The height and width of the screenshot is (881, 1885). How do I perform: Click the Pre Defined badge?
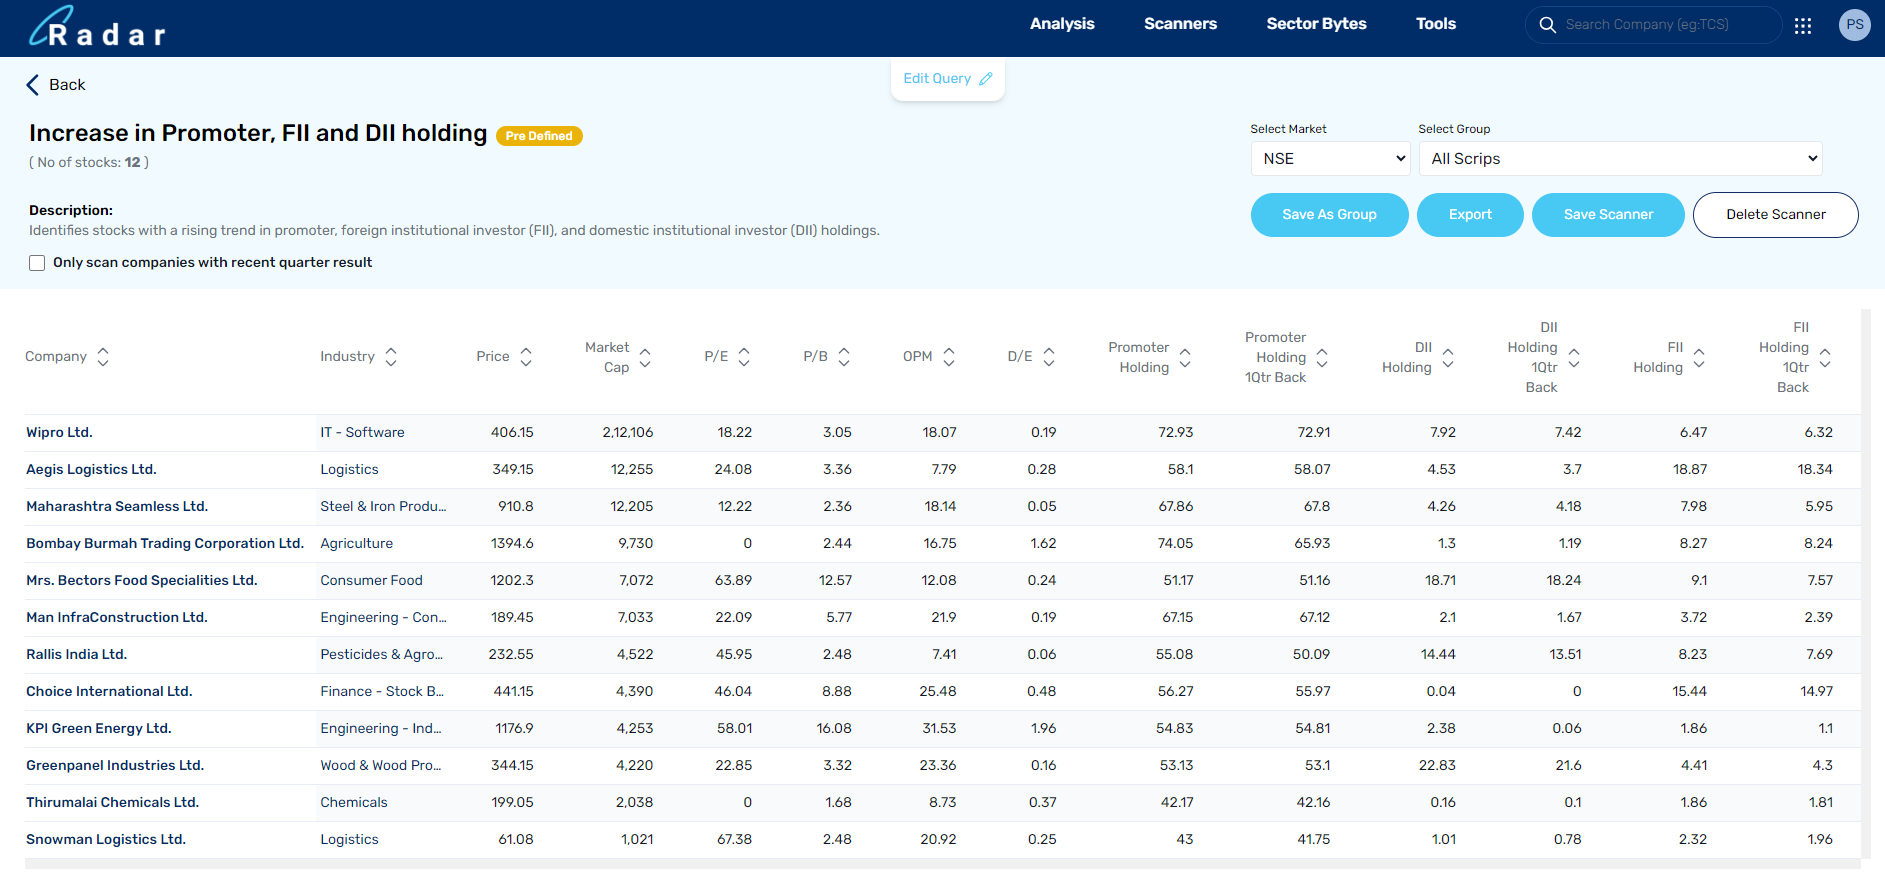tap(539, 136)
